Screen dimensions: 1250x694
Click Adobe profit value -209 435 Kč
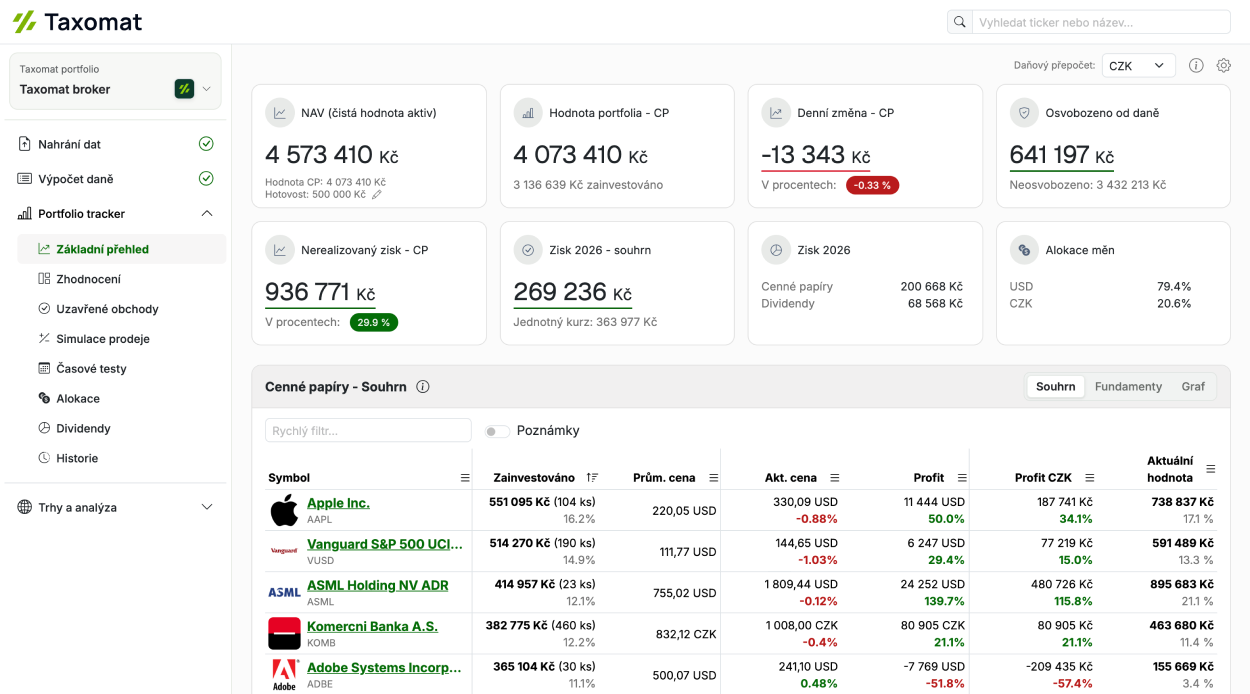tap(1059, 667)
